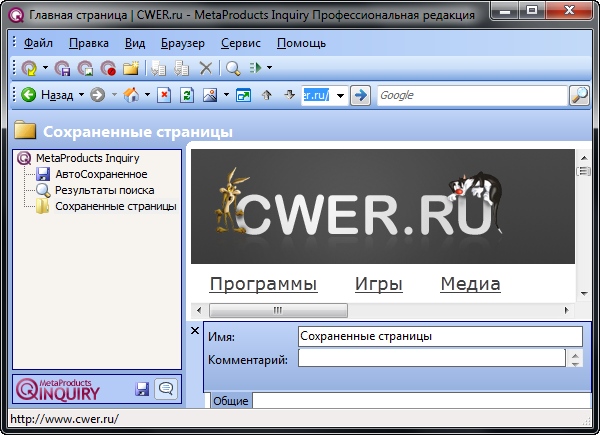600x435 pixels.
Task: Click the Программы link on the page
Action: (263, 284)
